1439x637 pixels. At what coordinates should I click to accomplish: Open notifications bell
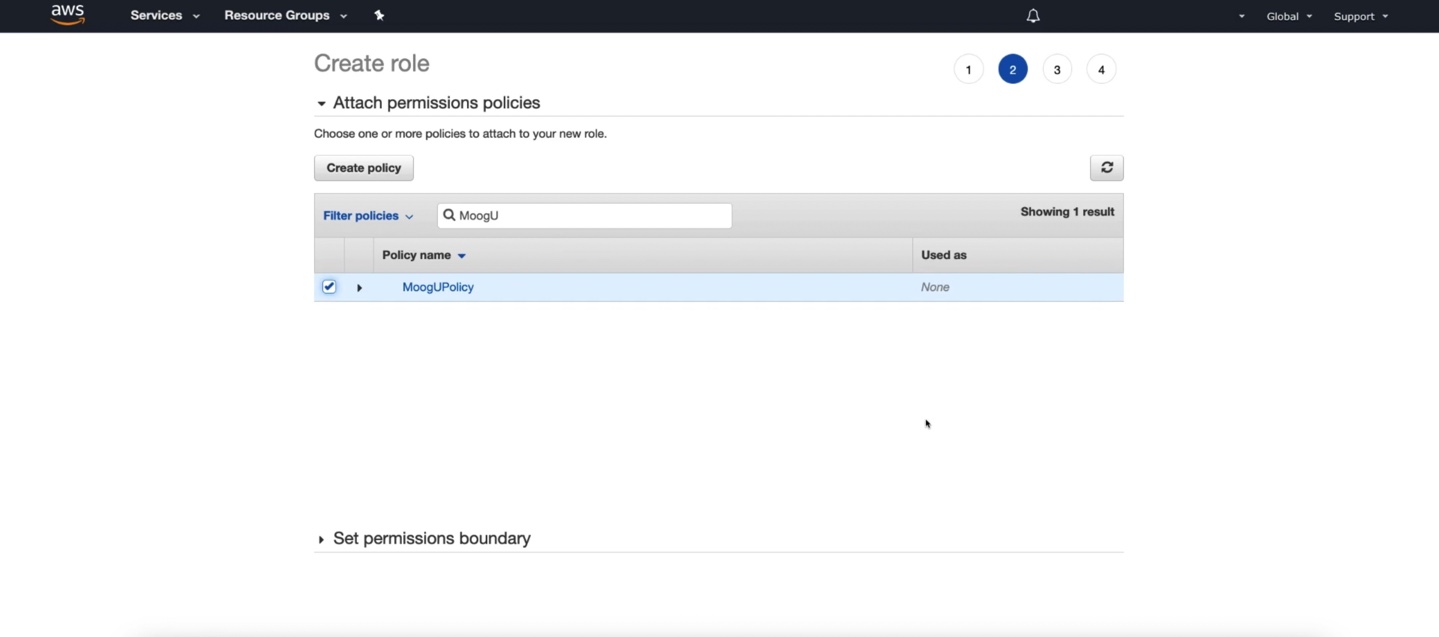[1033, 16]
